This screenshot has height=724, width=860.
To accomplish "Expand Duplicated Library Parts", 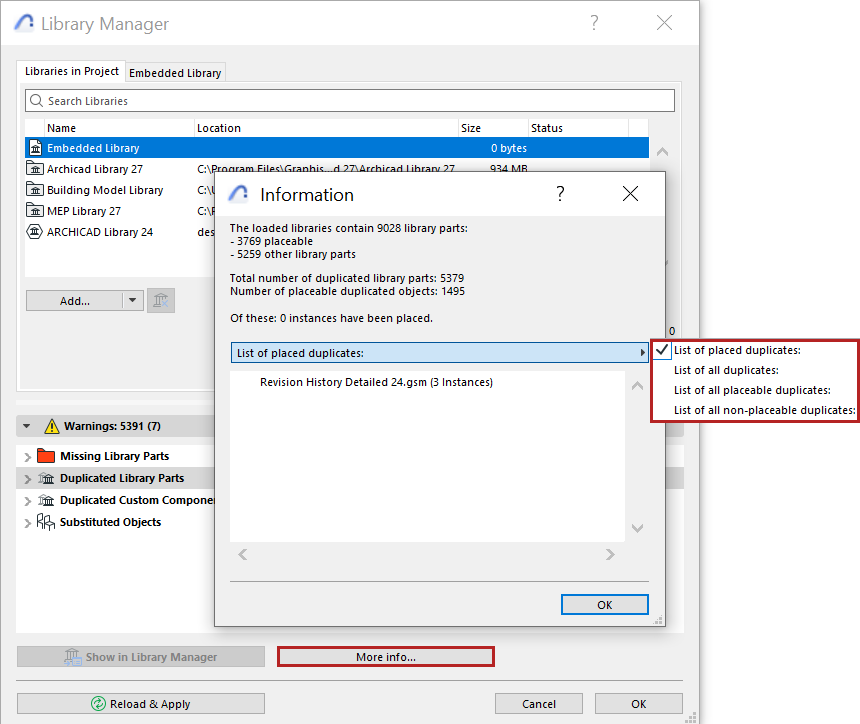I will click(27, 479).
